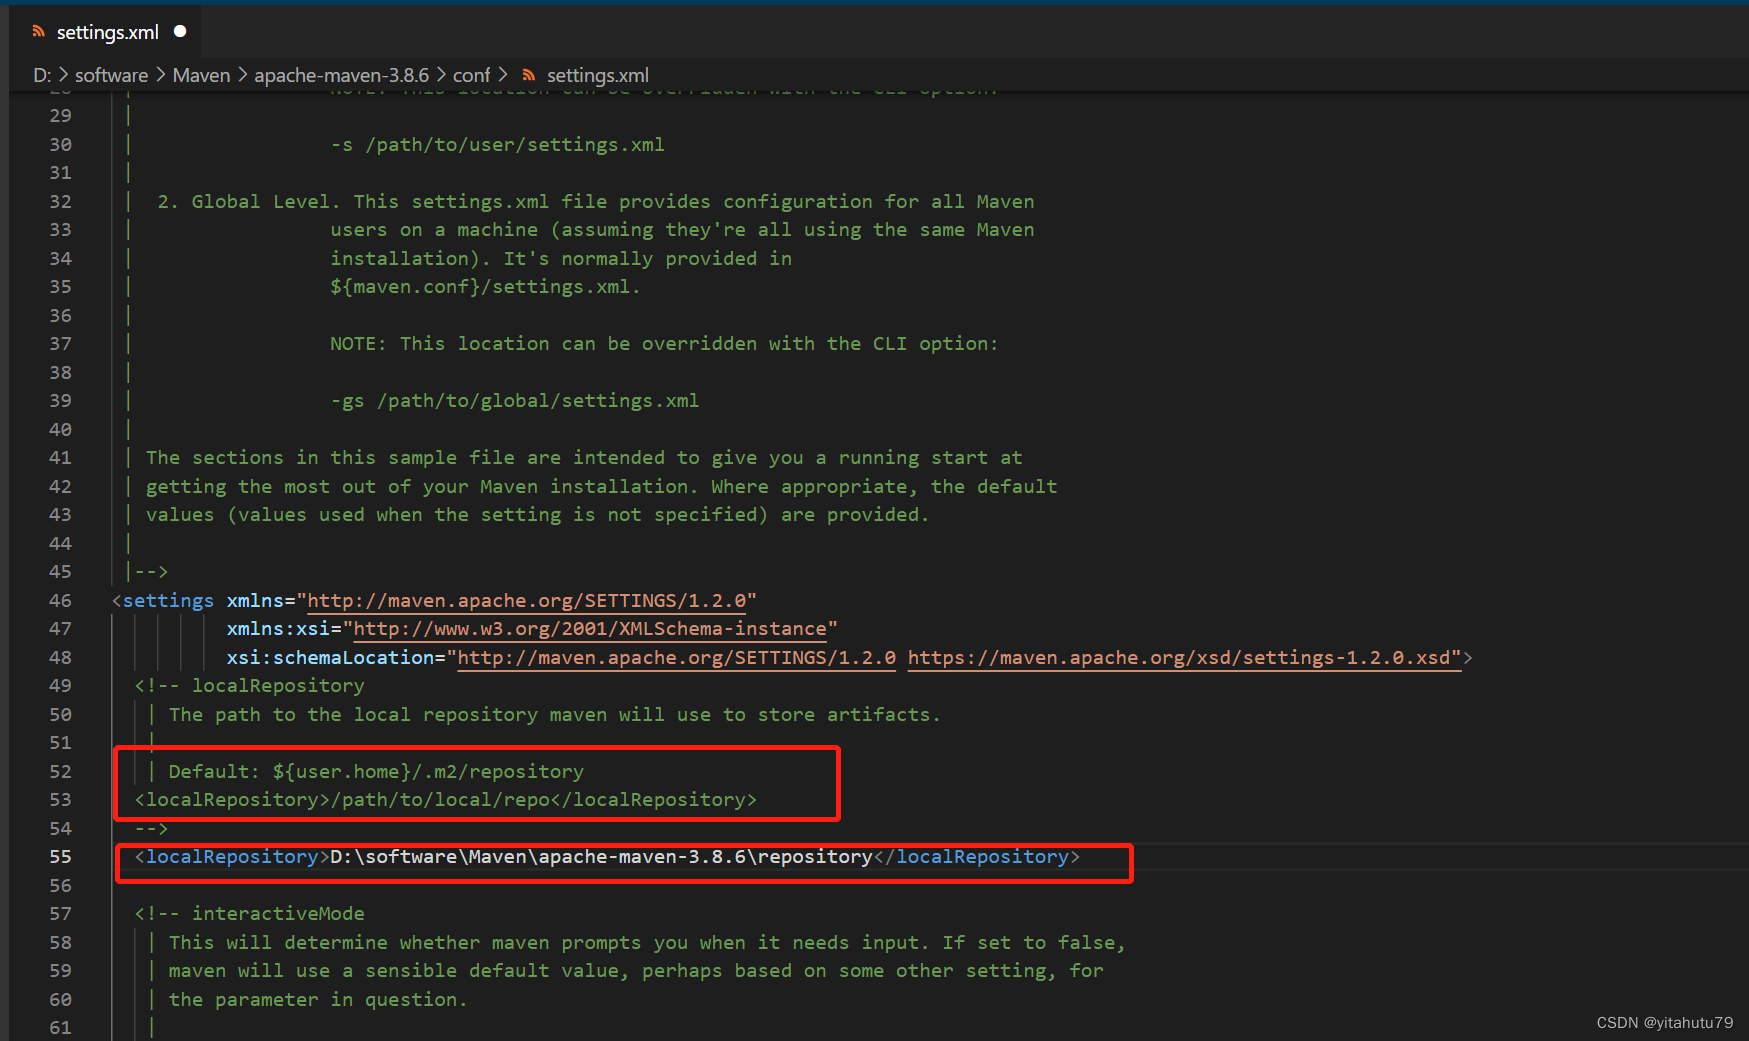The height and width of the screenshot is (1041, 1749).
Task: Click the unsaved dot on settings.xml tab
Action: pyautogui.click(x=180, y=31)
